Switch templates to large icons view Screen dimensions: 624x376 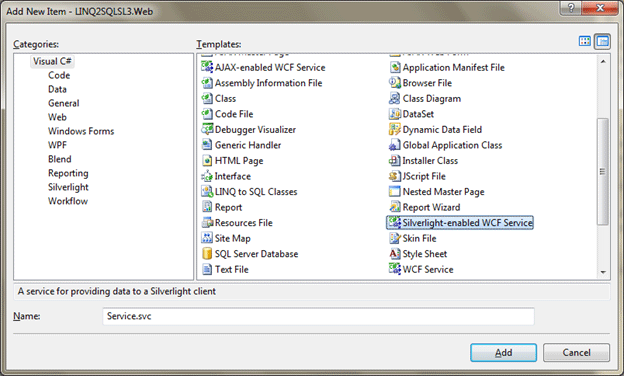coord(585,41)
